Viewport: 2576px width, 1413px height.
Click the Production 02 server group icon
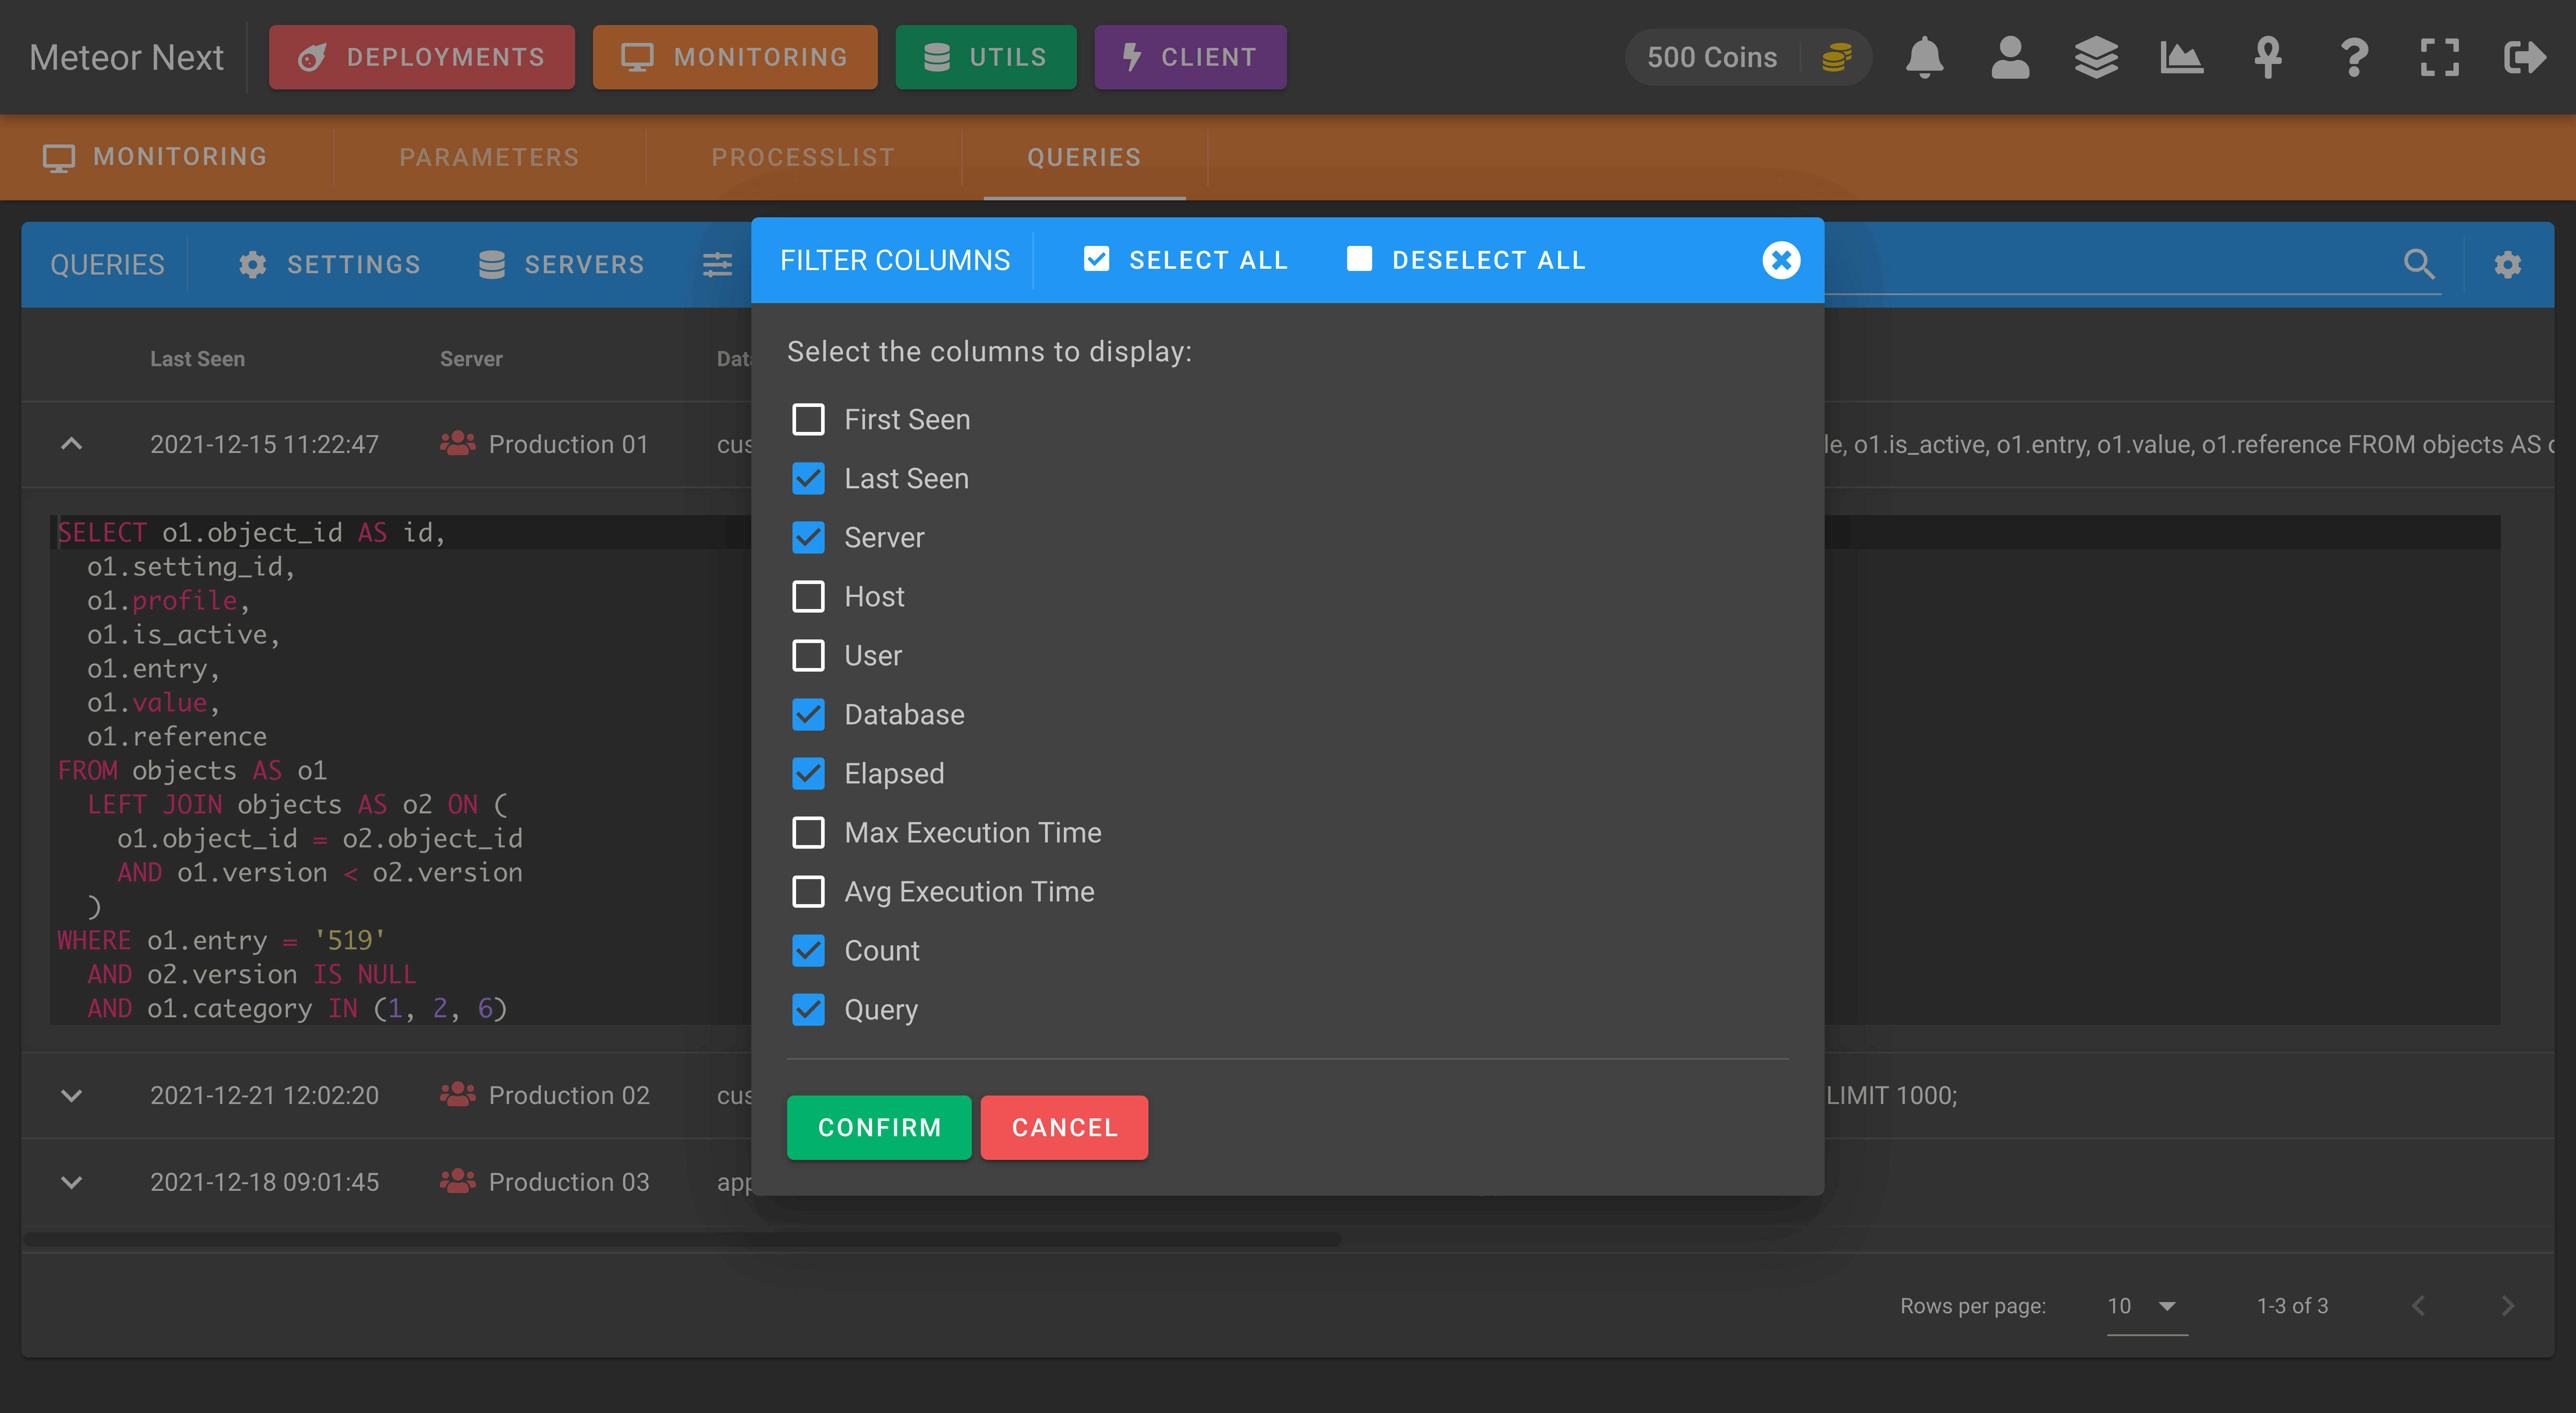coord(457,1094)
